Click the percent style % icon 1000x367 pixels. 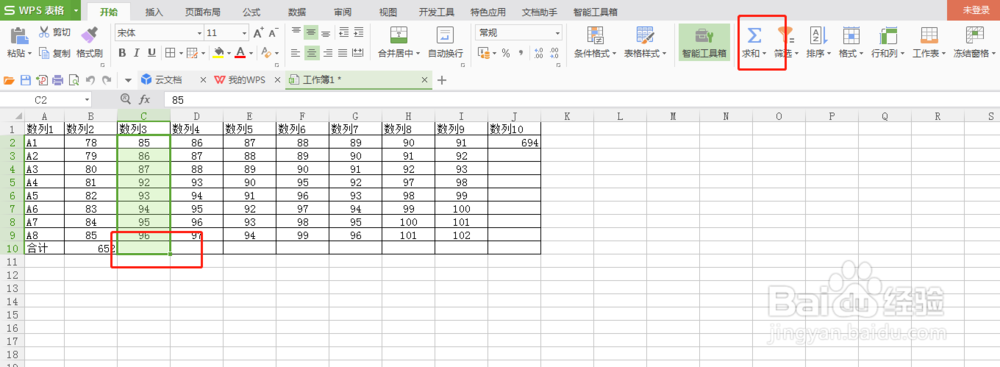pos(506,54)
